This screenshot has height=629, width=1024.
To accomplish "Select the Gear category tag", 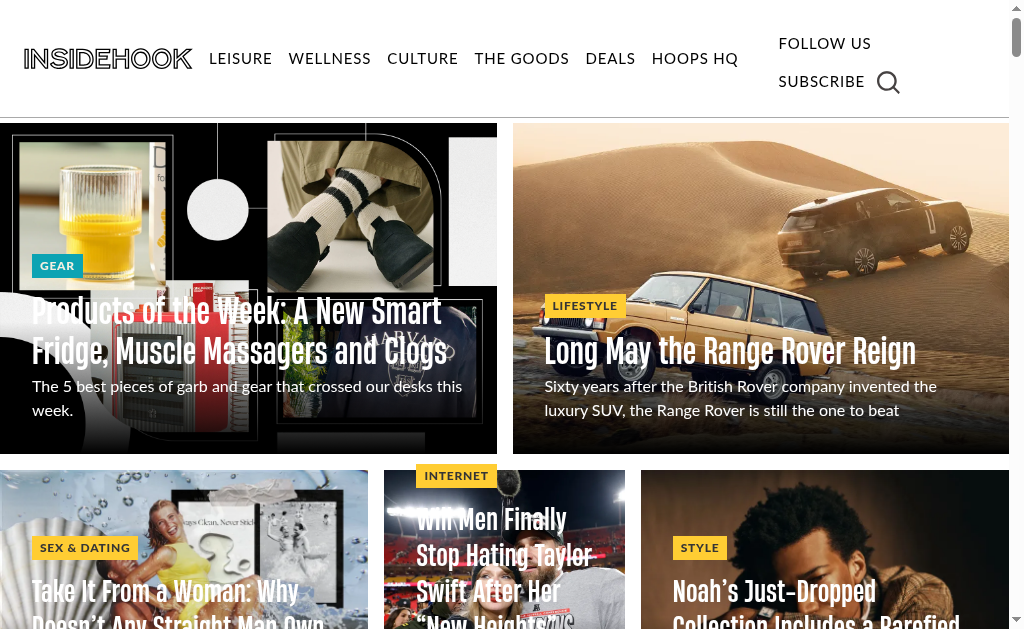I will pyautogui.click(x=57, y=266).
